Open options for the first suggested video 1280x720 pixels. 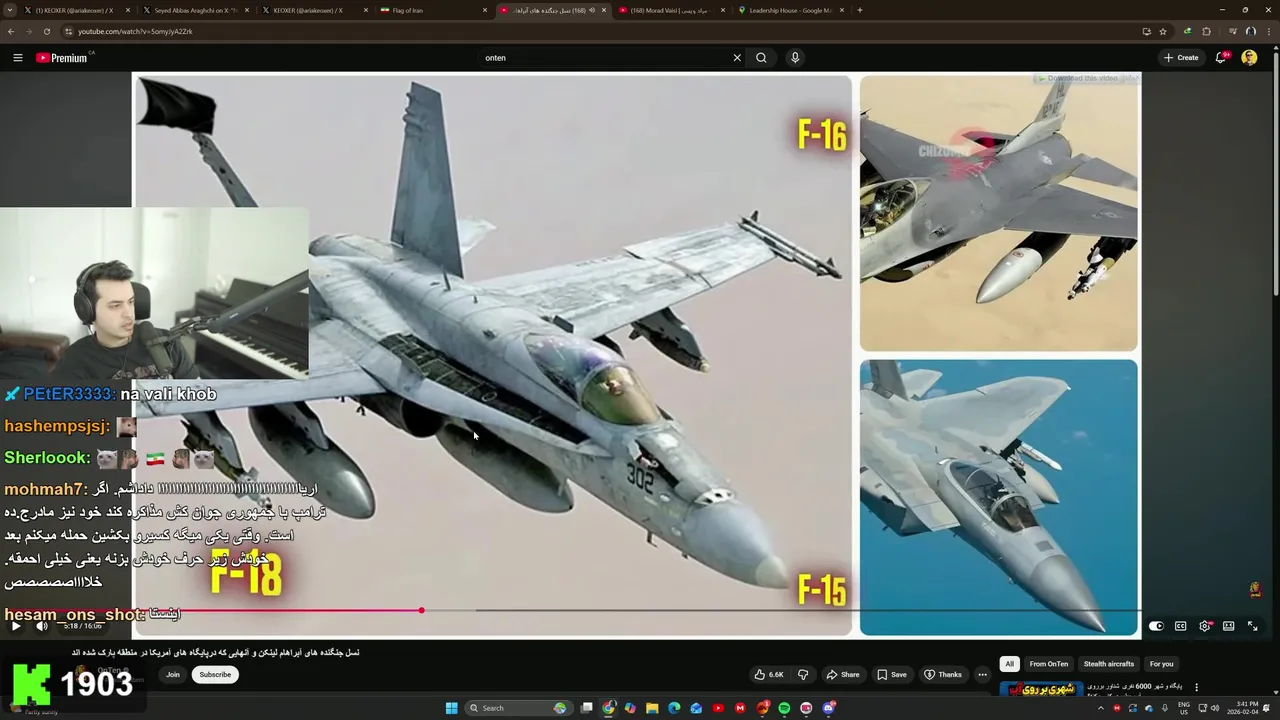click(1196, 687)
